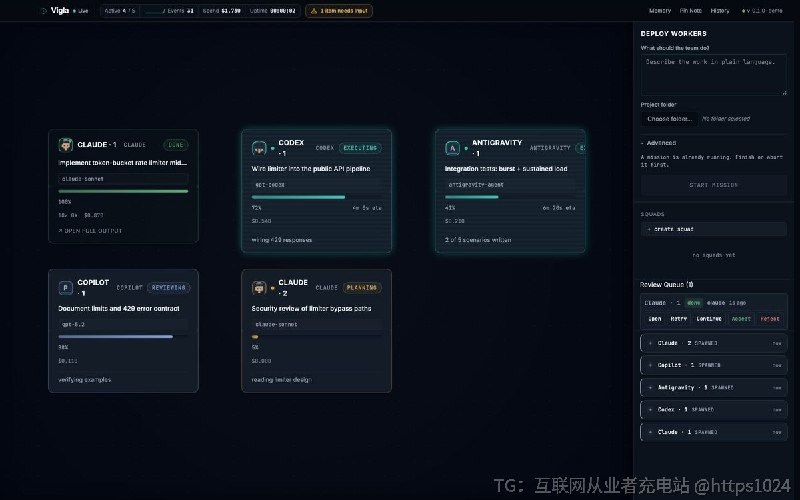Reject the Claude · 1 review item
The width and height of the screenshot is (800, 500).
(770, 319)
